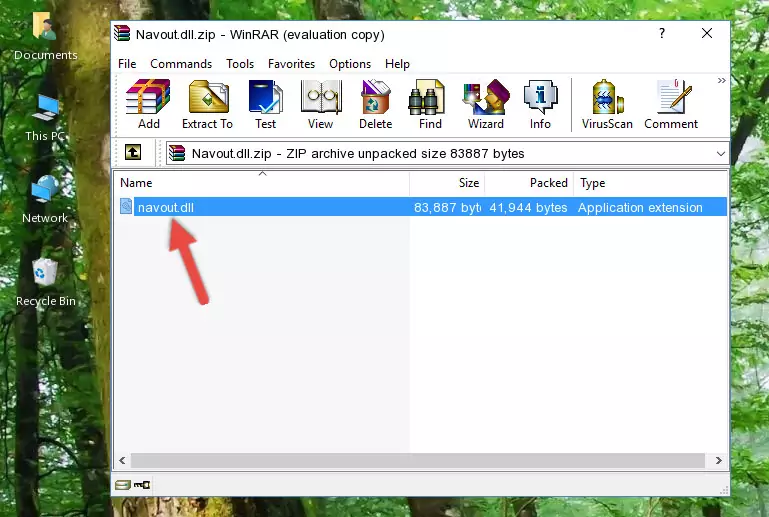Launch the Wizard tool
The height and width of the screenshot is (517, 769).
tap(486, 104)
